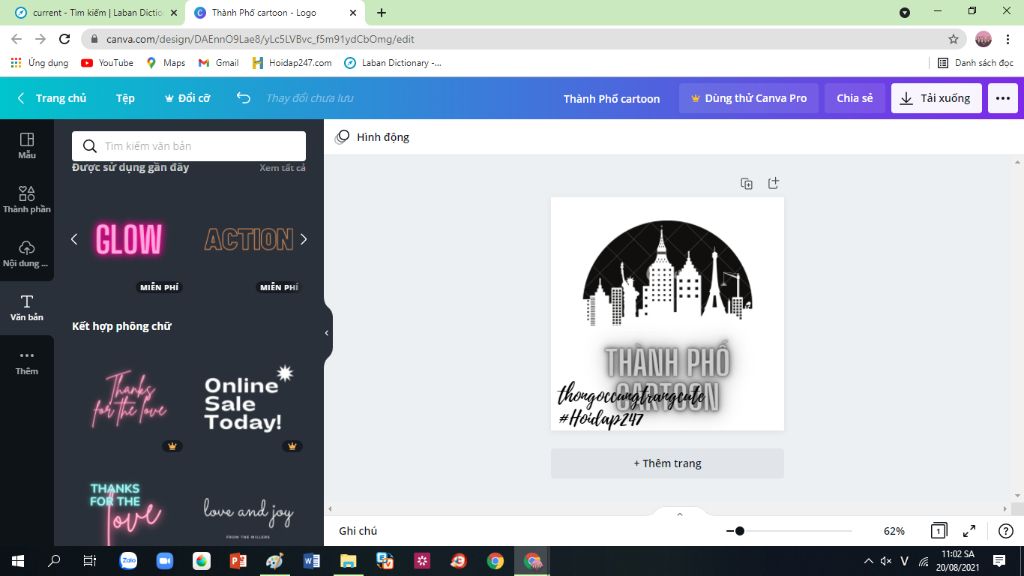Switch to the Laban Dictionary browser tab
The width and height of the screenshot is (1024, 576).
tap(96, 13)
